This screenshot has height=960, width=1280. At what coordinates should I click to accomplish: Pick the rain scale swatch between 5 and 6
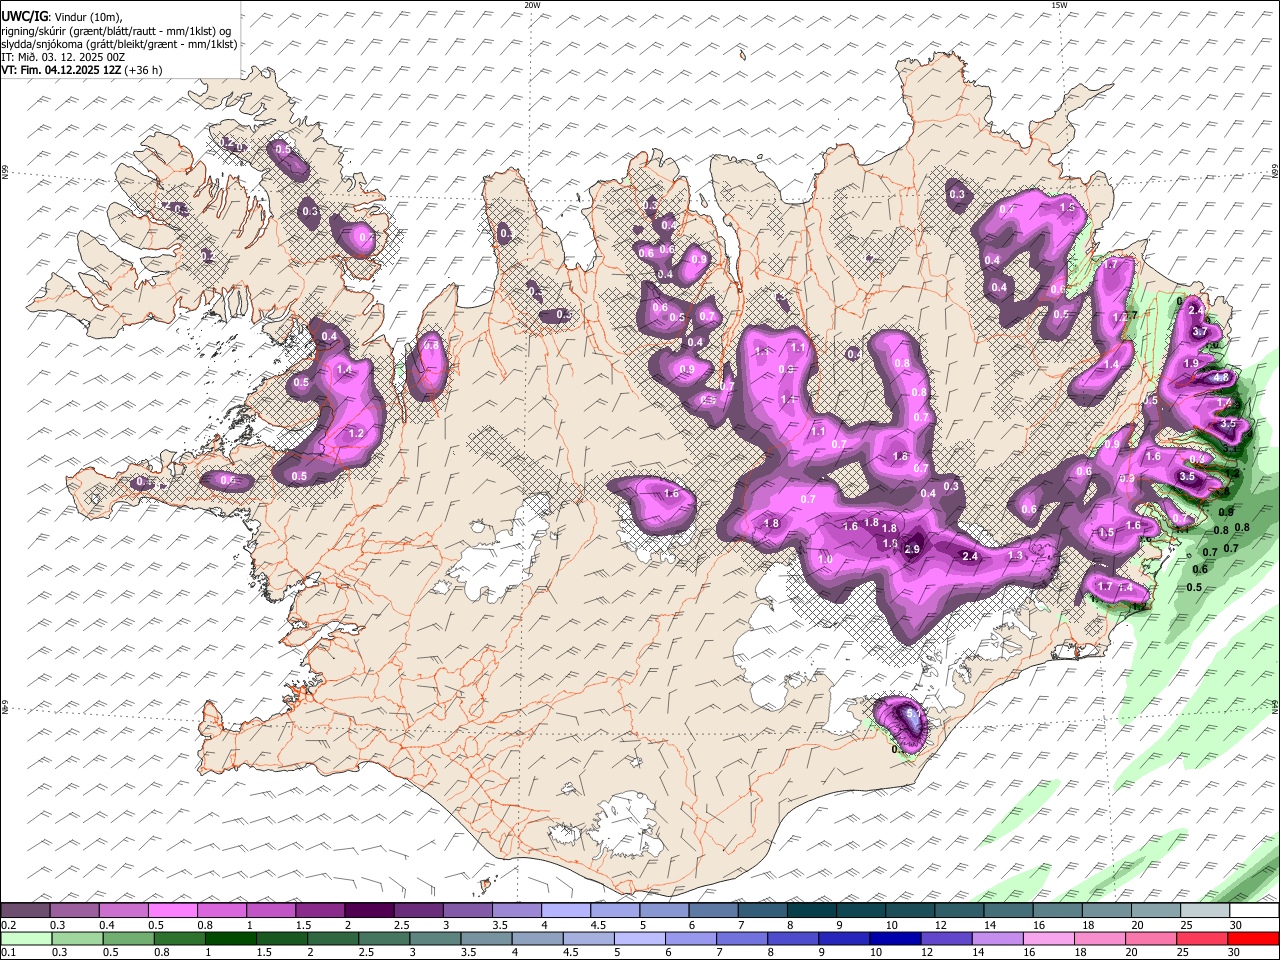pyautogui.click(x=640, y=938)
